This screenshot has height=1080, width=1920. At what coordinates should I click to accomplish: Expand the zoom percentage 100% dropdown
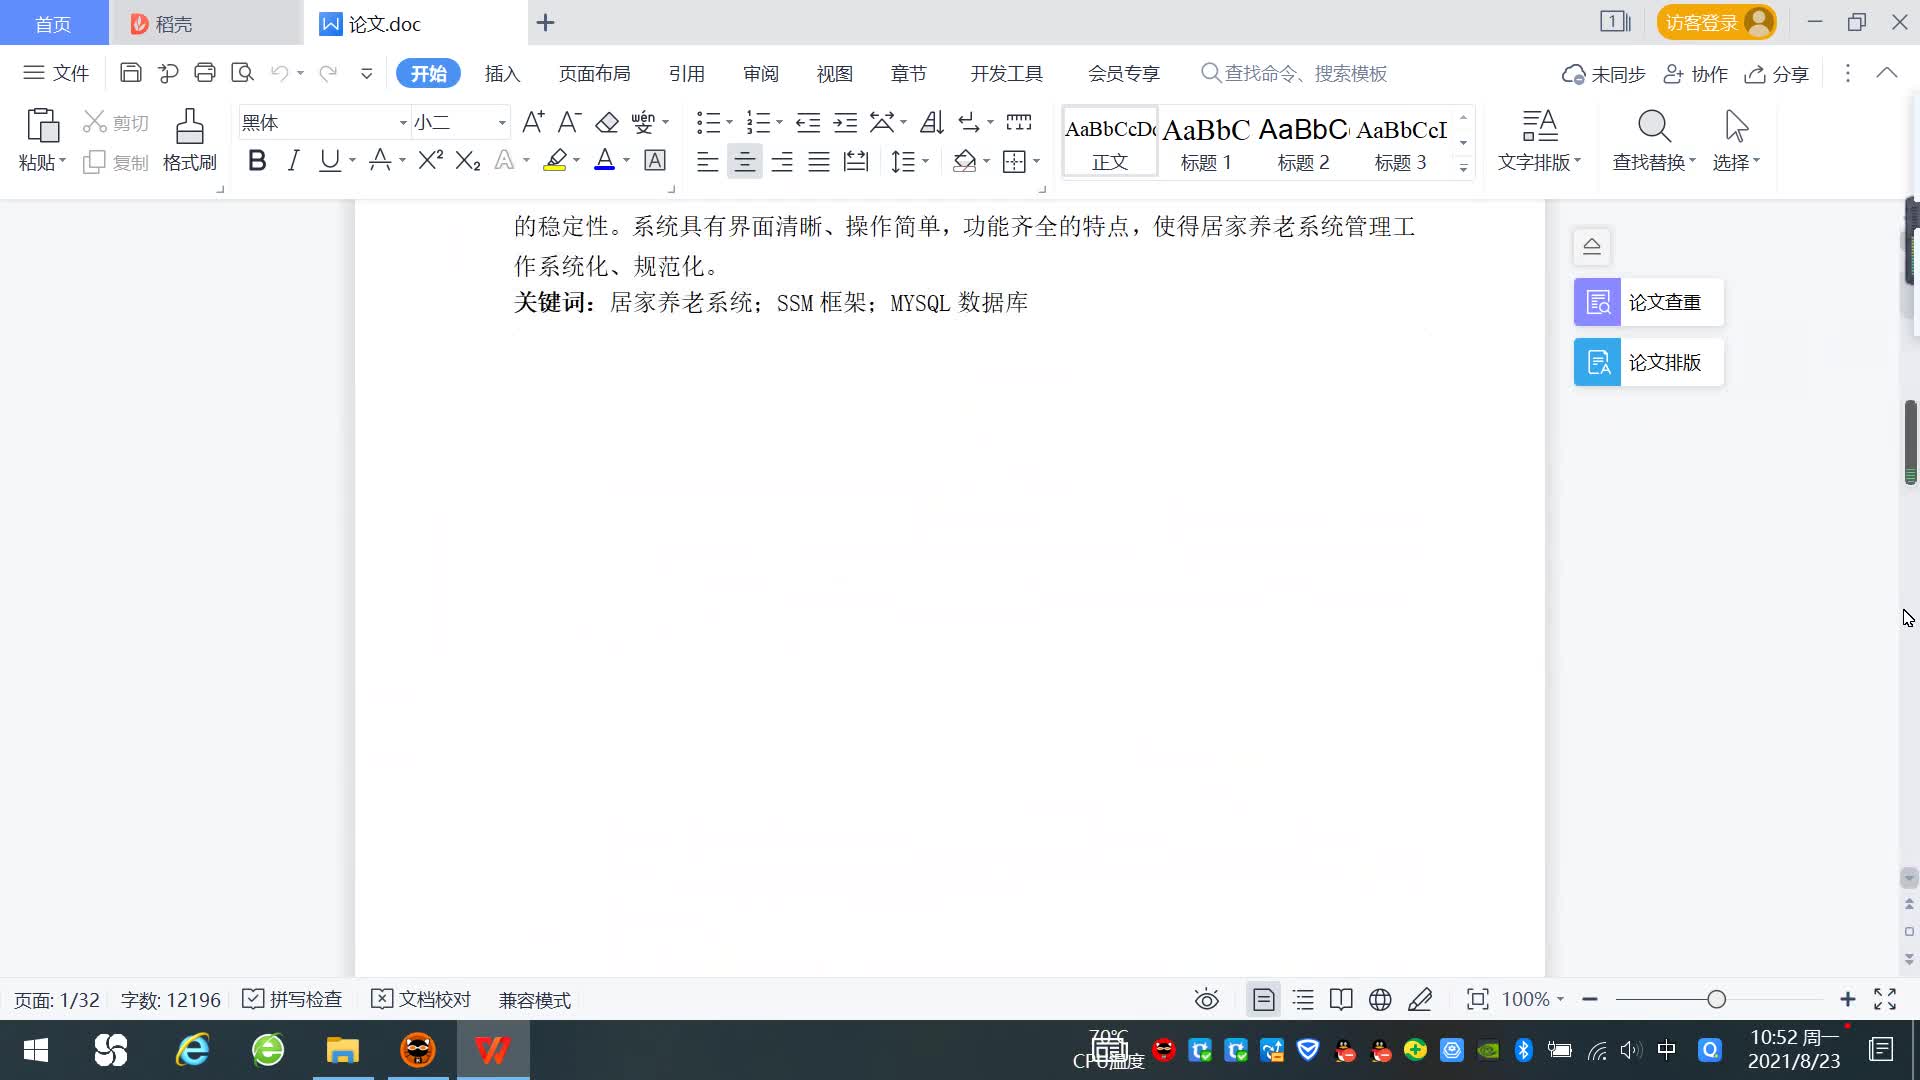(x=1560, y=999)
